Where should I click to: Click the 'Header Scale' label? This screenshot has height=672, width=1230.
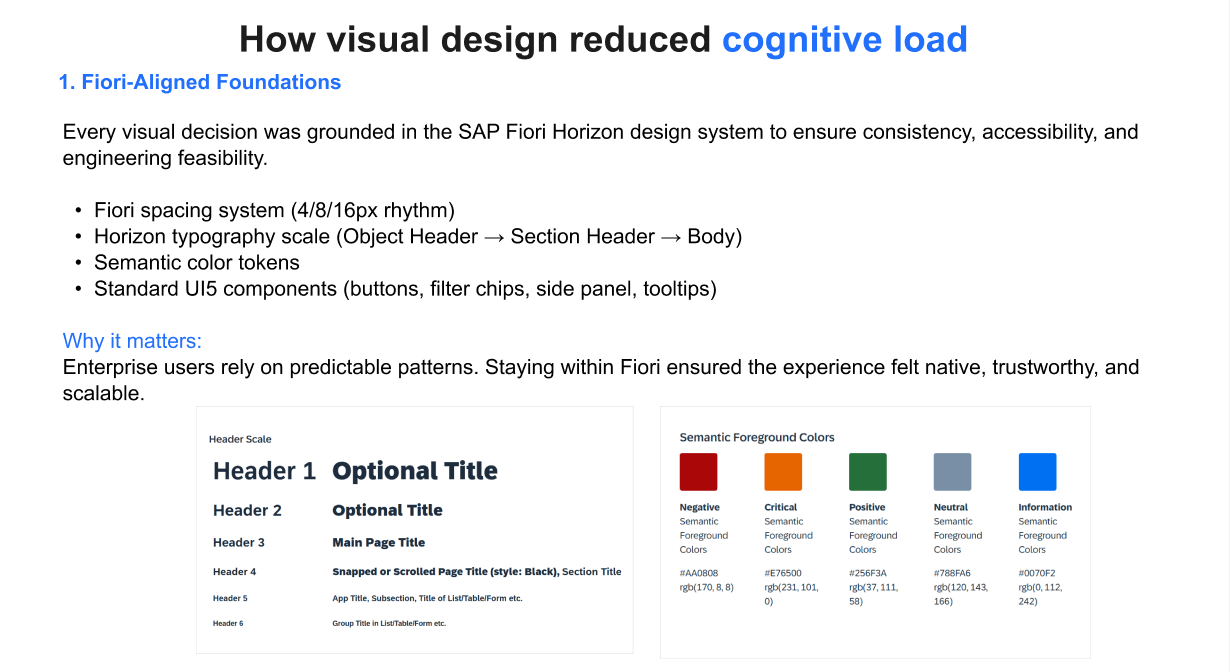[240, 439]
